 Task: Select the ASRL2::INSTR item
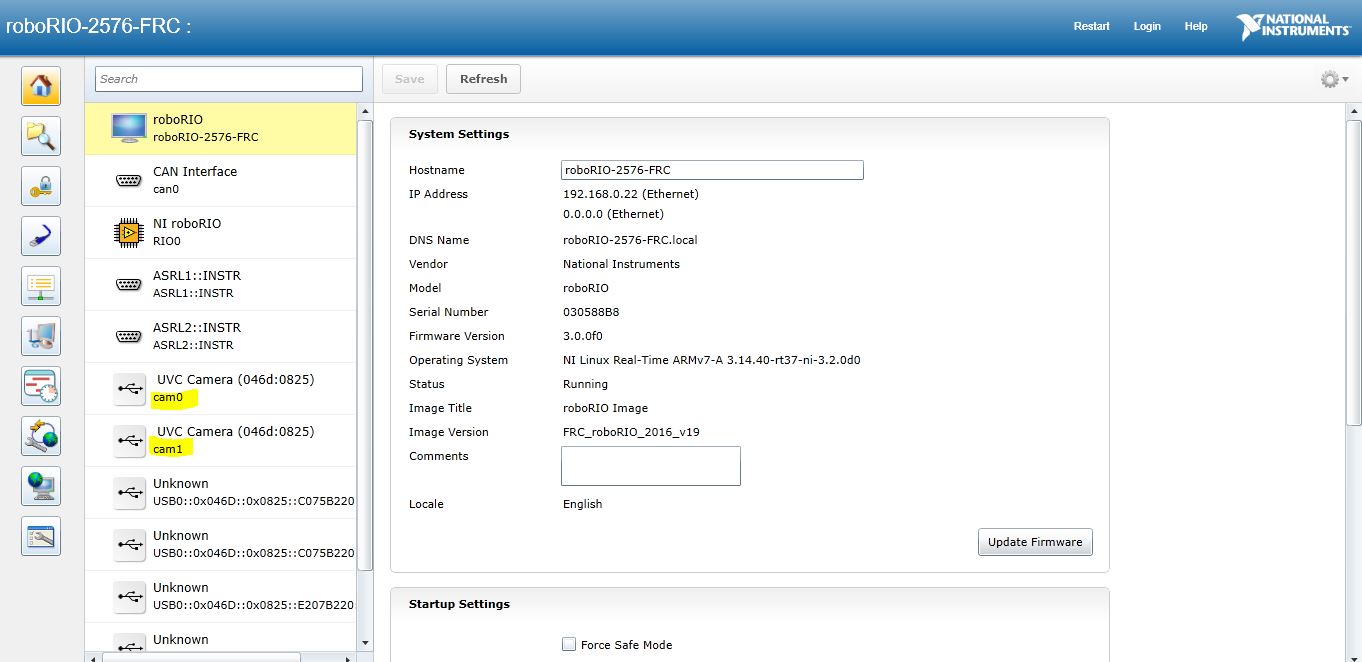coord(220,336)
